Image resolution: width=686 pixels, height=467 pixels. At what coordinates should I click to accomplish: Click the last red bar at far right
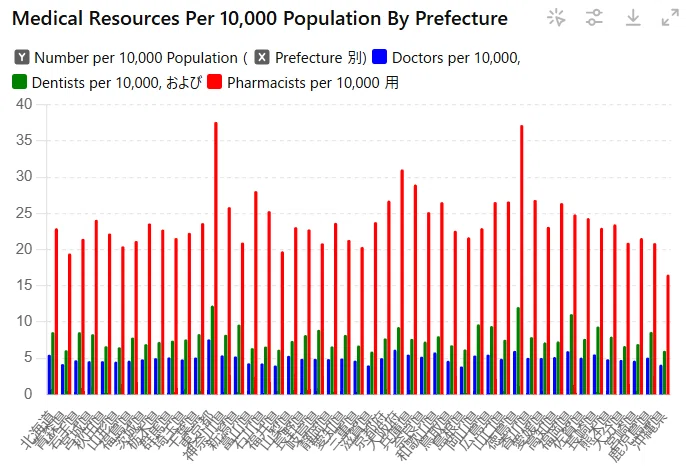click(x=668, y=335)
